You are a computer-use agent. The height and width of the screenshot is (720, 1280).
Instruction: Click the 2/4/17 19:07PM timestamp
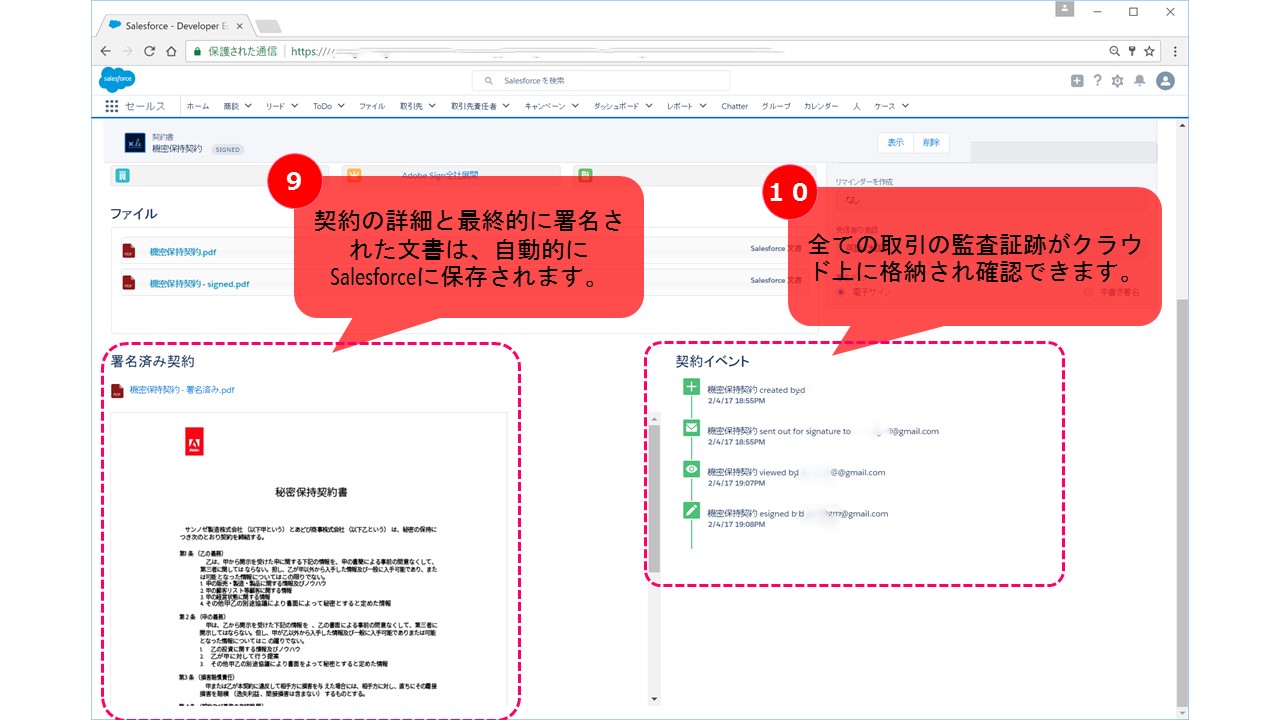(x=736, y=483)
